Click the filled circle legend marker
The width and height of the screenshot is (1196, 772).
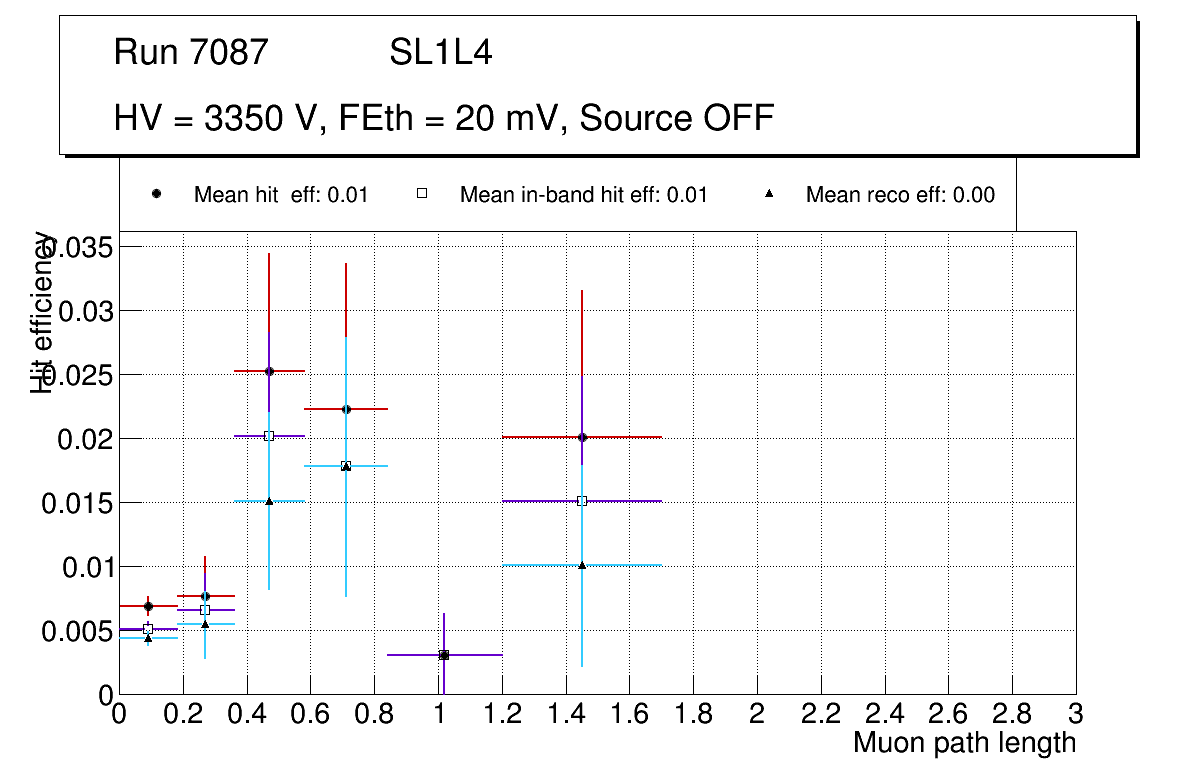click(156, 194)
